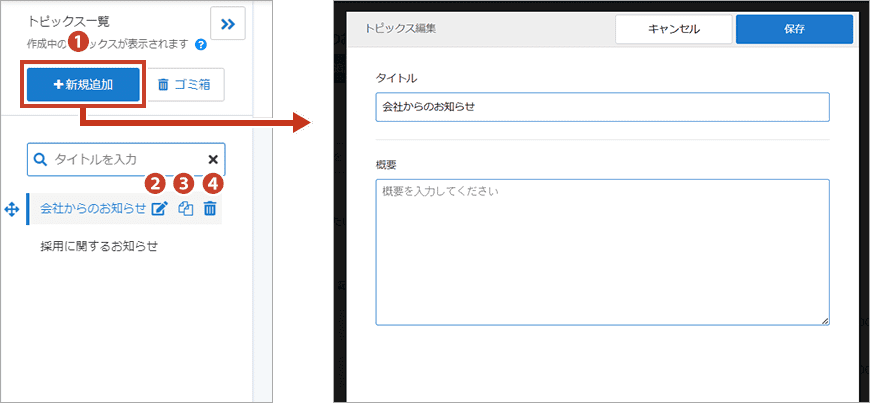Click the トピックス一覧 panel heading
Screen dimensions: 870x403
point(69,21)
